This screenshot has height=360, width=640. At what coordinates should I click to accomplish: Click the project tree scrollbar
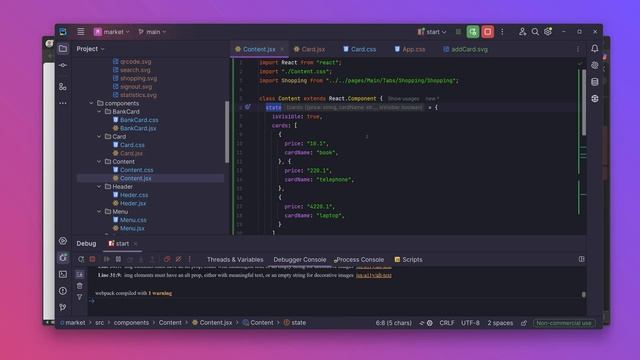click(x=227, y=132)
